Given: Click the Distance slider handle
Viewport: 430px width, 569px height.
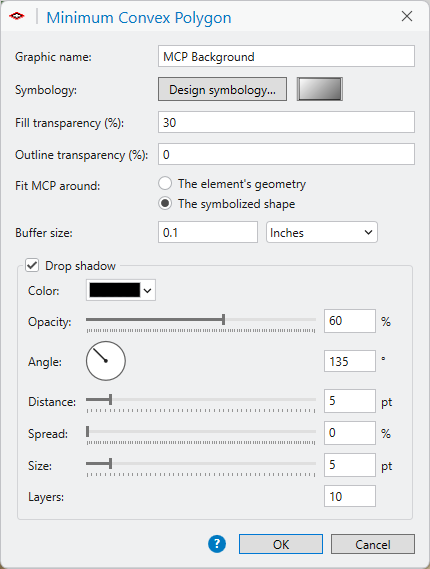Looking at the screenshot, I should tap(110, 400).
